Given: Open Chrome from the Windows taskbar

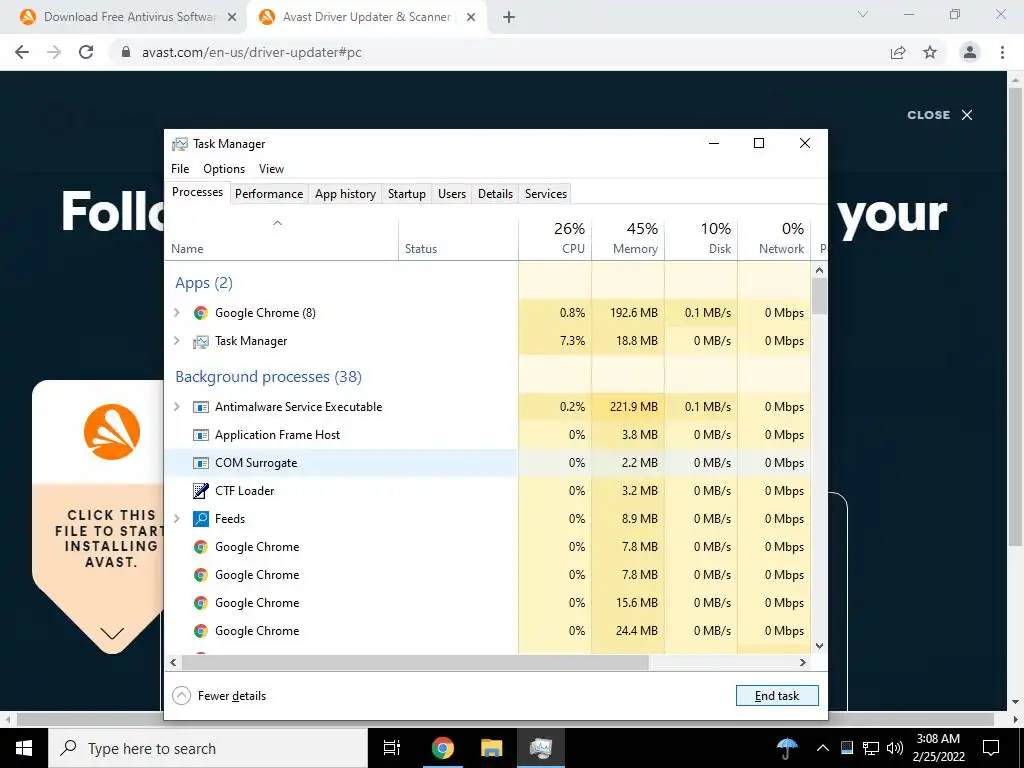Looking at the screenshot, I should tap(442, 748).
